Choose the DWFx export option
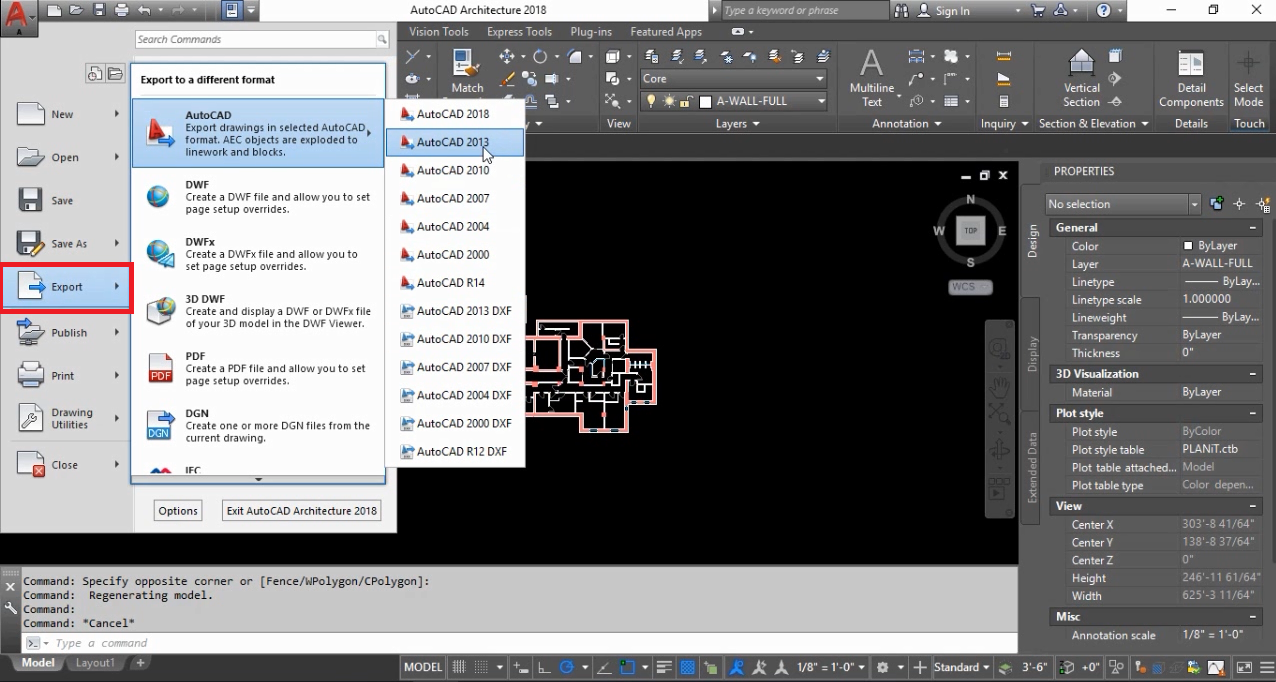This screenshot has height=682, width=1276. [x=258, y=254]
